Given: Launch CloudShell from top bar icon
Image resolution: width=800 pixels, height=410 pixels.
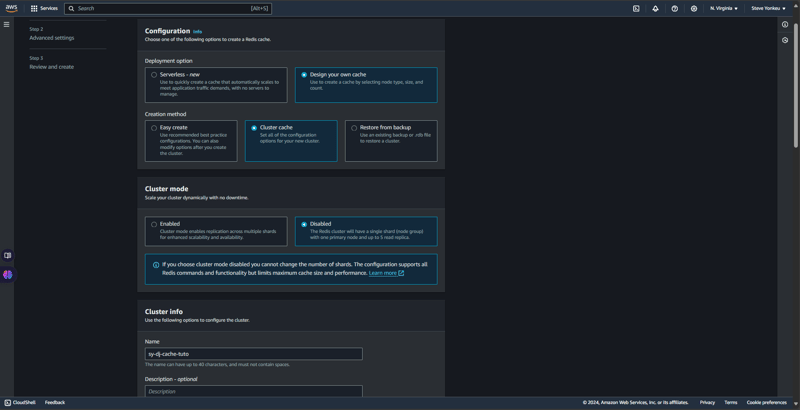Looking at the screenshot, I should (636, 9).
